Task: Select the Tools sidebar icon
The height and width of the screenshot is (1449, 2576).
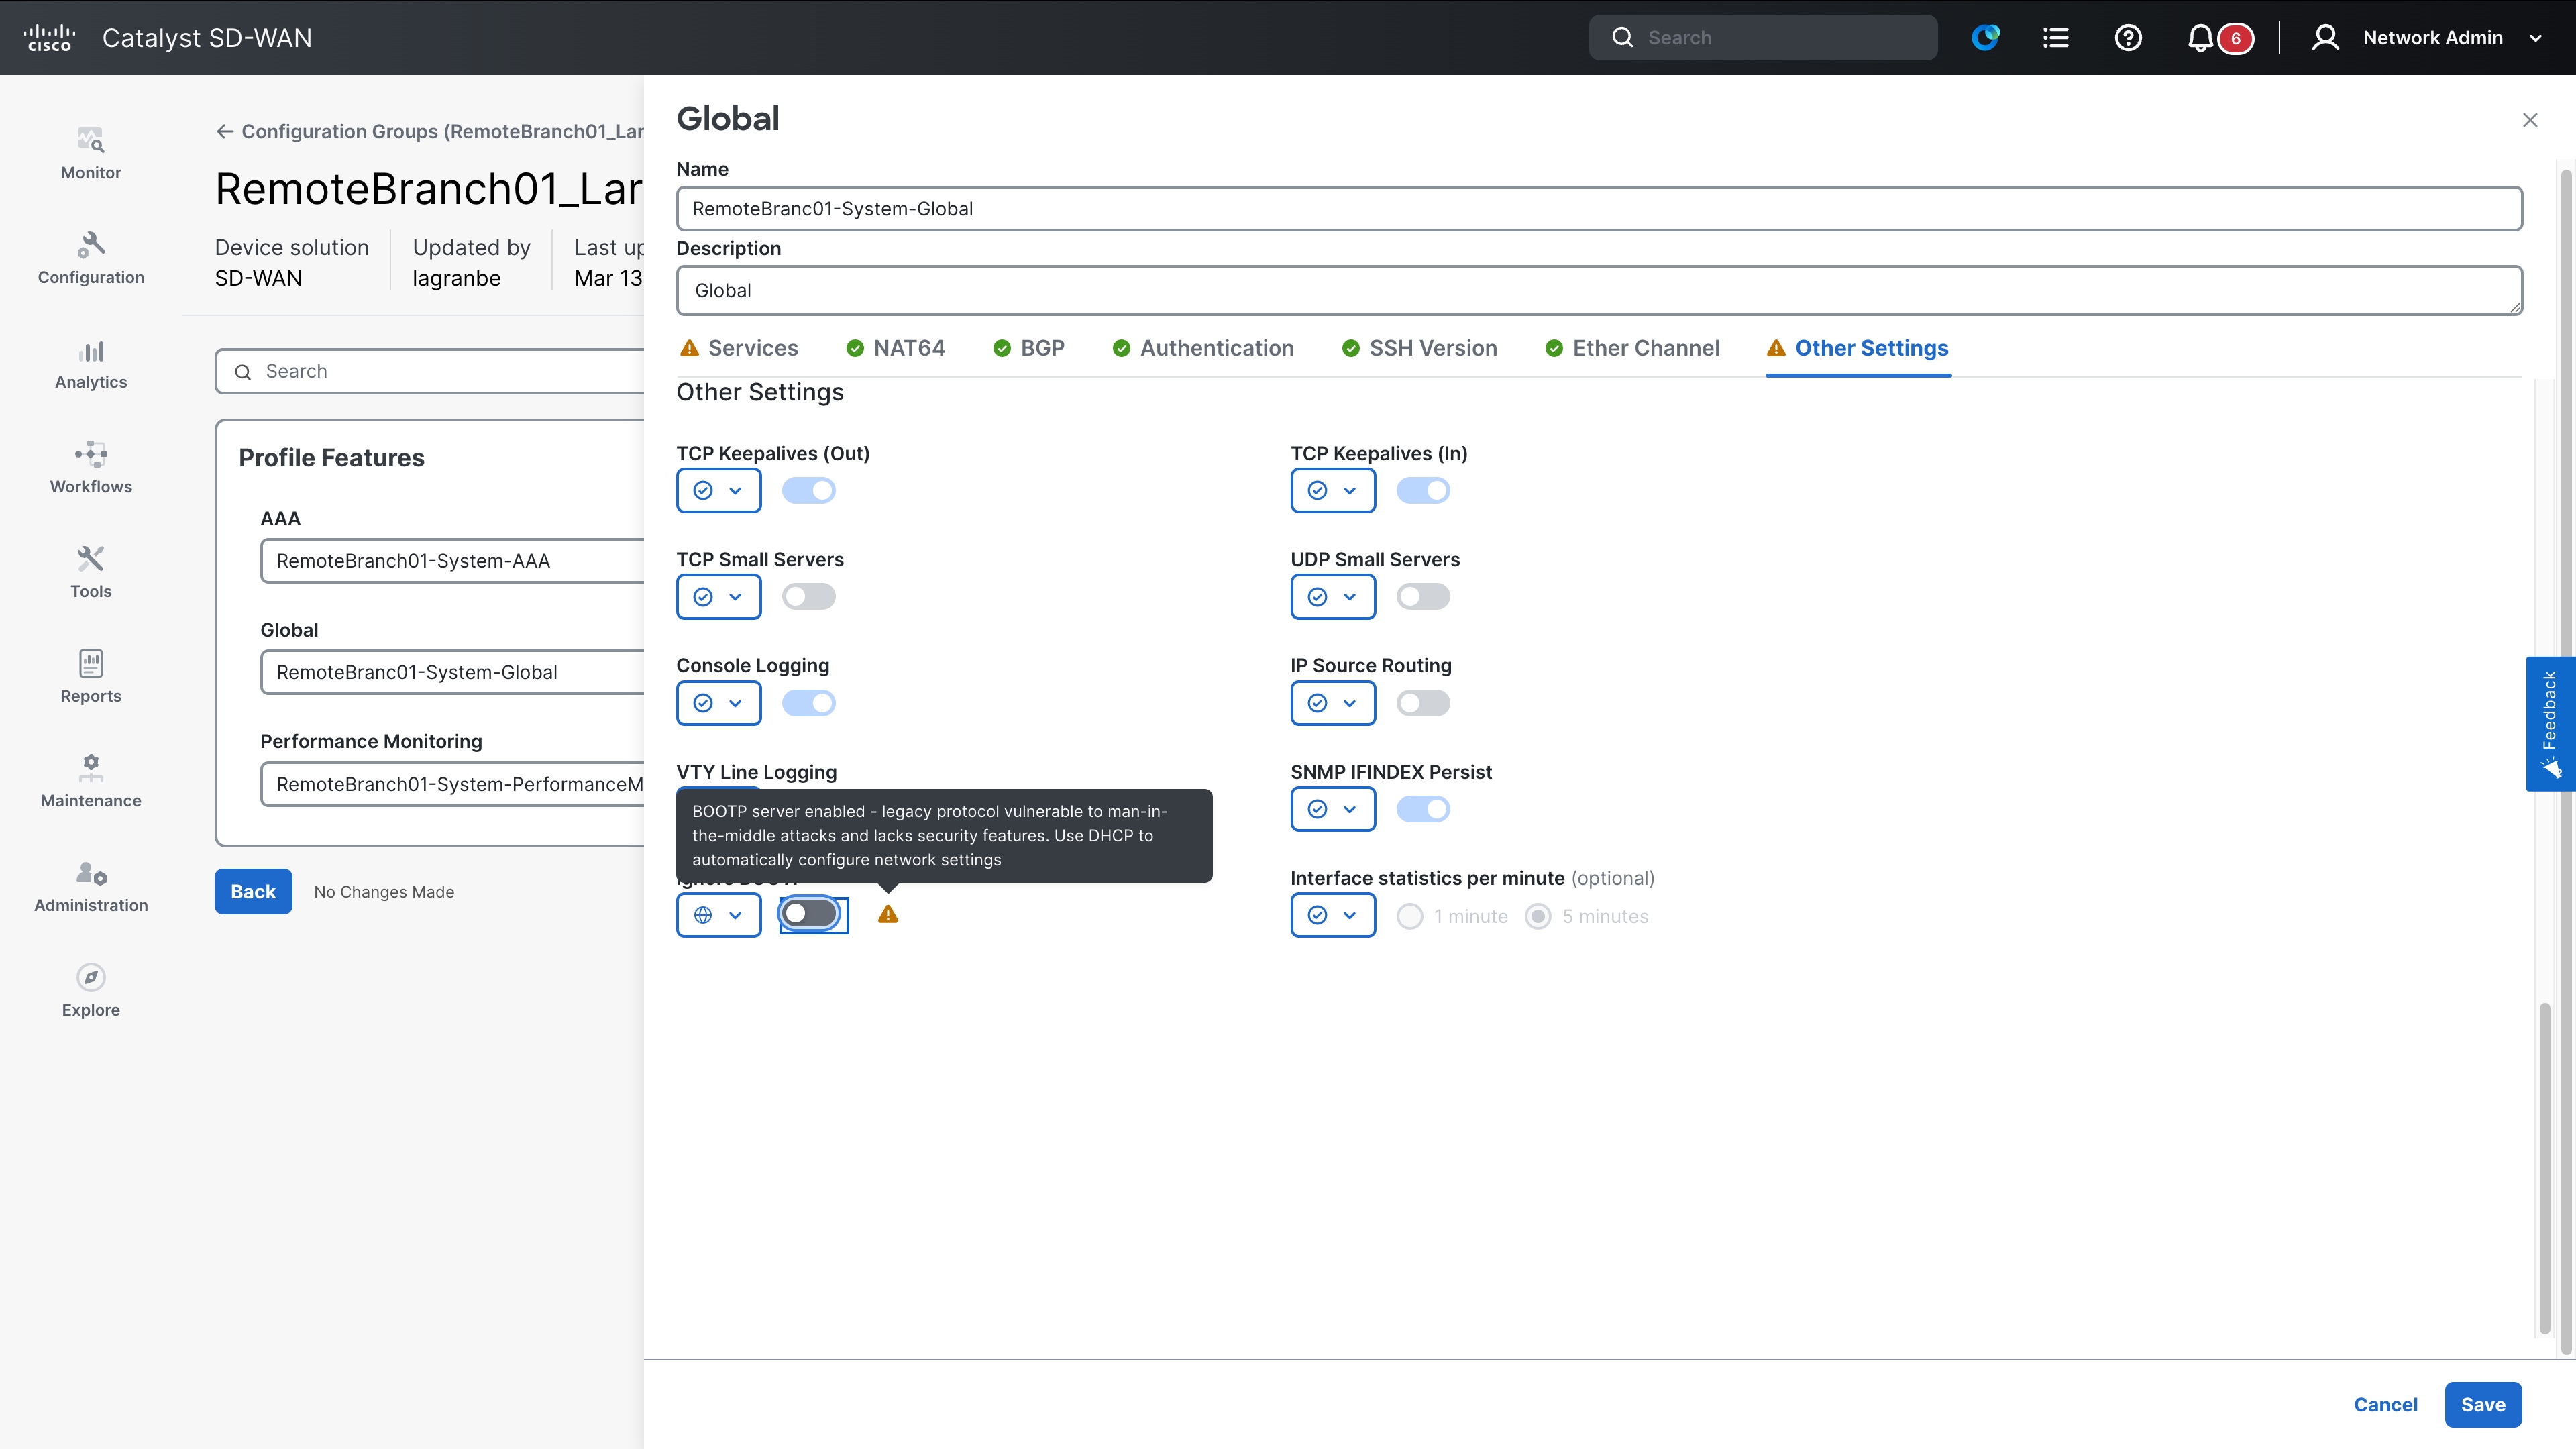Action: click(x=90, y=572)
